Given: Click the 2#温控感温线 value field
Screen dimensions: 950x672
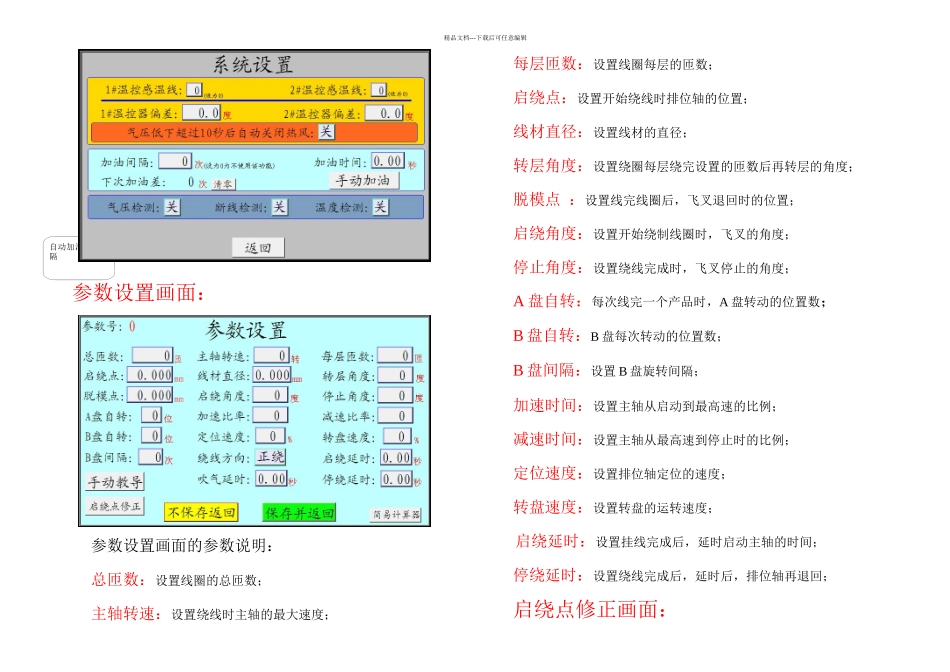Looking at the screenshot, I should point(379,90).
